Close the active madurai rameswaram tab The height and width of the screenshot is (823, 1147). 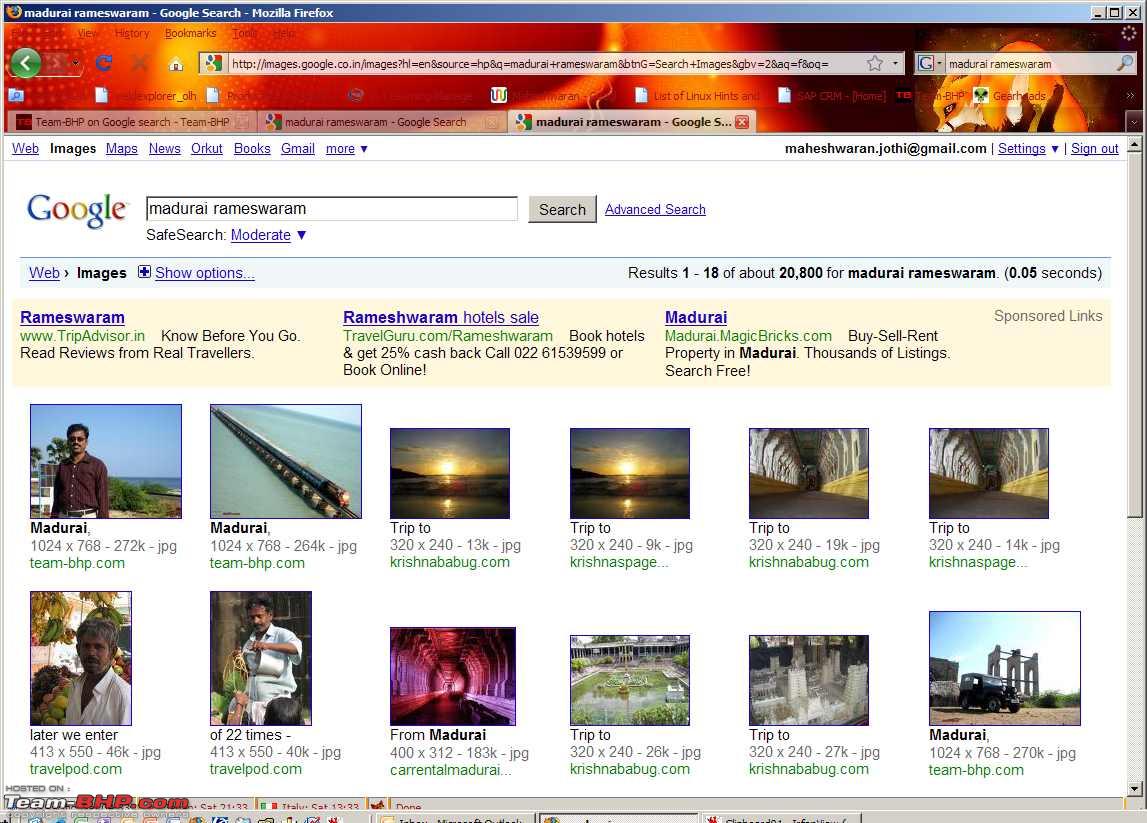(742, 122)
